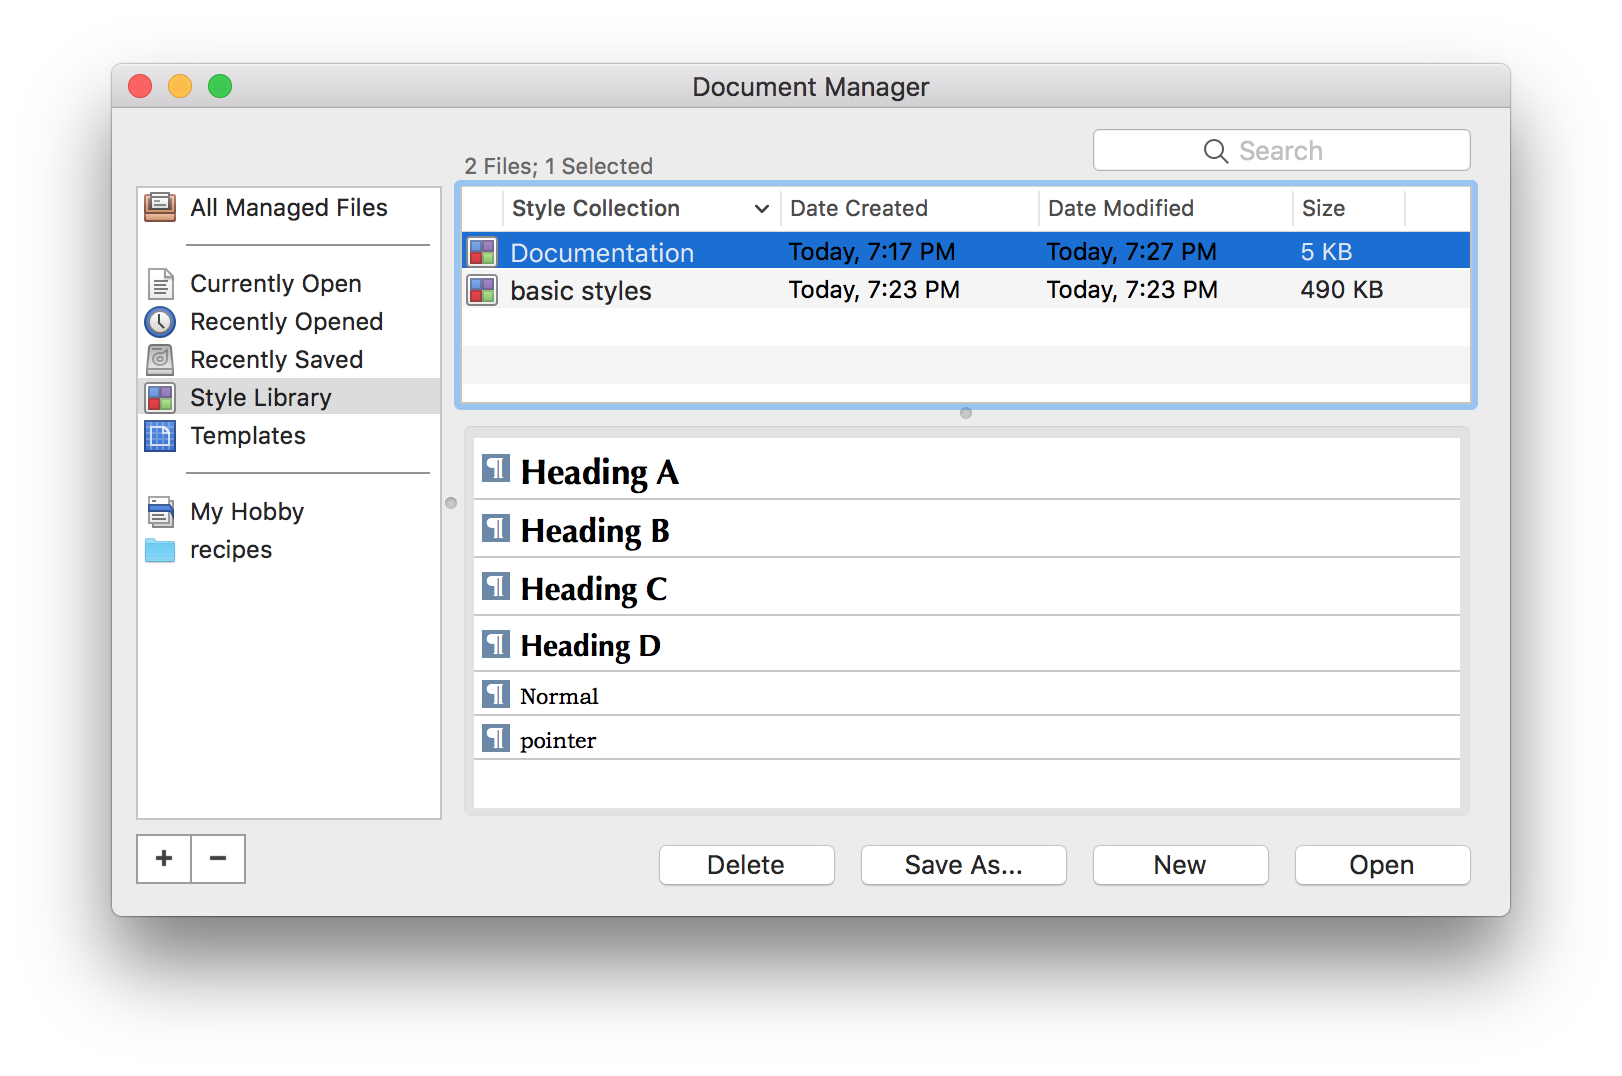Select the Heading D style
This screenshot has height=1076, width=1622.
(x=966, y=644)
